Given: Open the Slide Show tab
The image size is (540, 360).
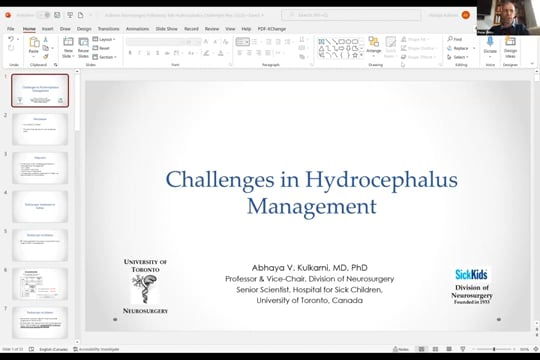Looking at the screenshot, I should [166, 29].
